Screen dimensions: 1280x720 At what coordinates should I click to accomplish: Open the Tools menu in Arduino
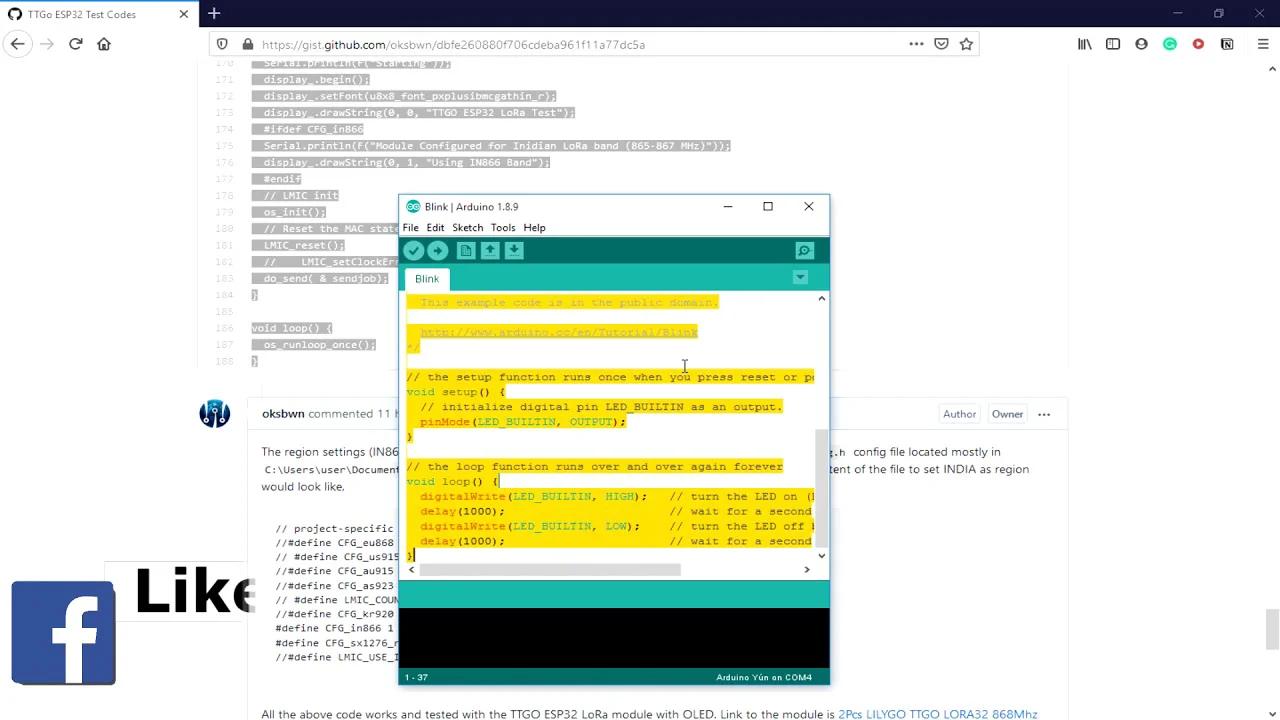pyautogui.click(x=503, y=227)
